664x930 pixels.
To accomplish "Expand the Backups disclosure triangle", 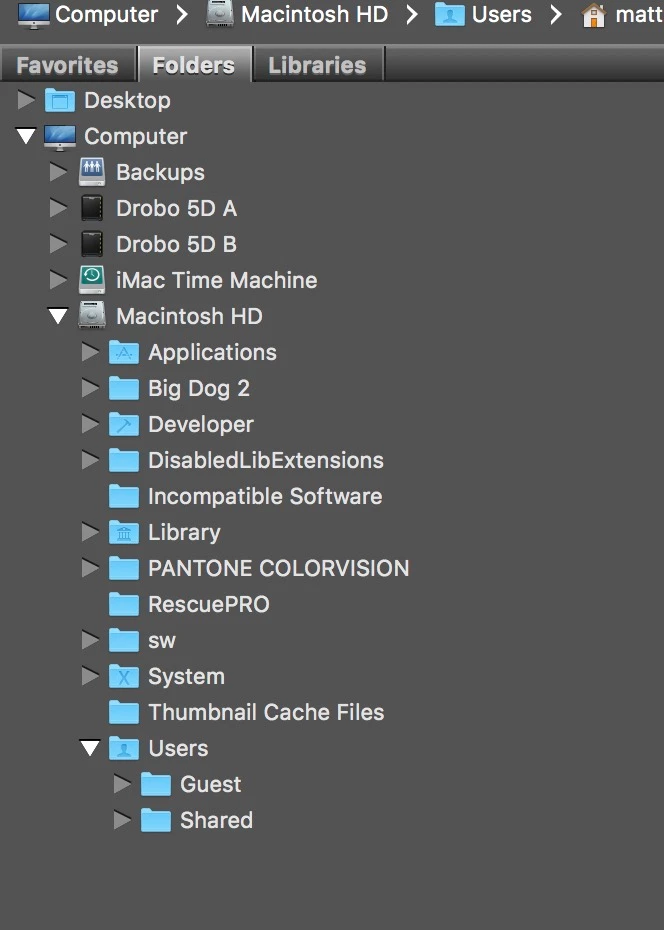I will click(x=58, y=172).
